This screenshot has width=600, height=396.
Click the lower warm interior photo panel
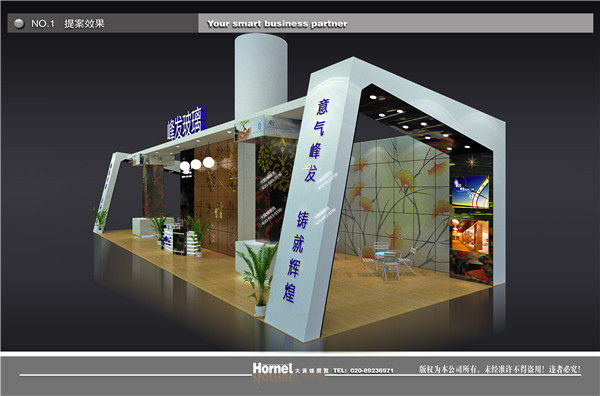point(471,236)
